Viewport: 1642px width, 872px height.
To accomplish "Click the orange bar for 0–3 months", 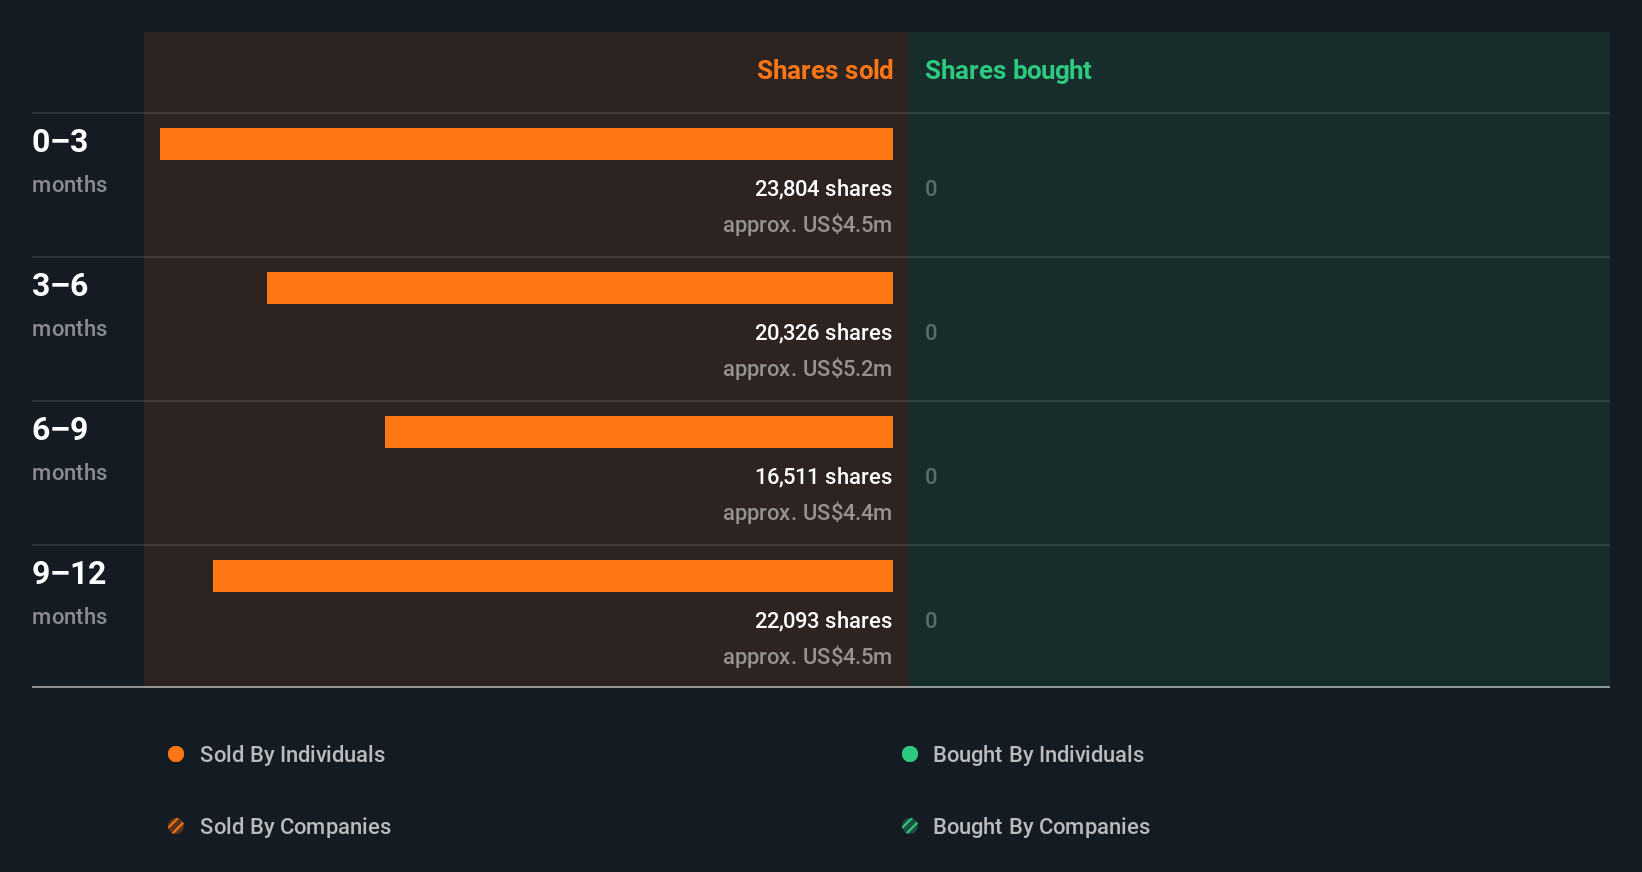I will (x=526, y=144).
